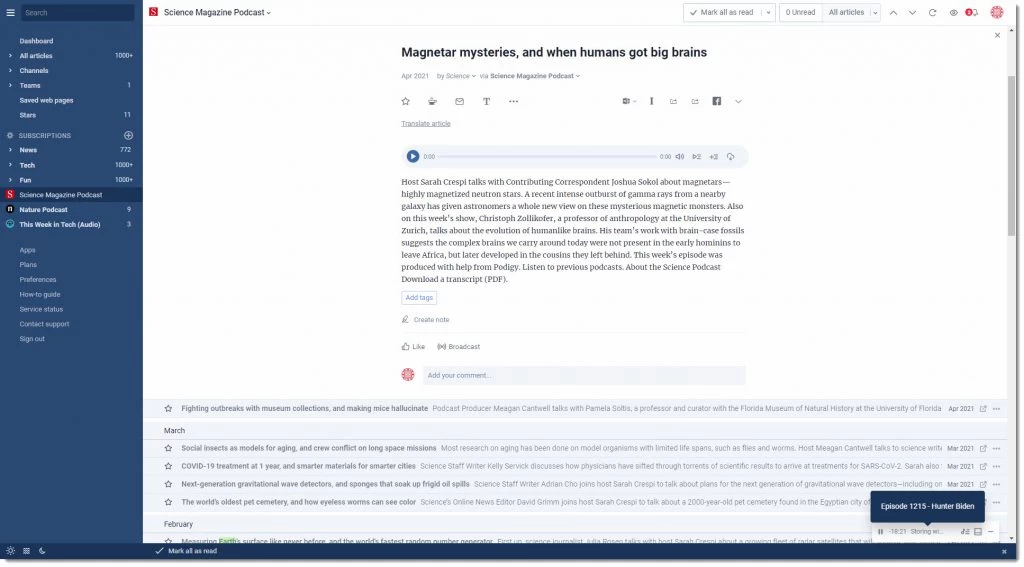Click the sidebar Search field
The image size is (1024, 567).
[77, 12]
